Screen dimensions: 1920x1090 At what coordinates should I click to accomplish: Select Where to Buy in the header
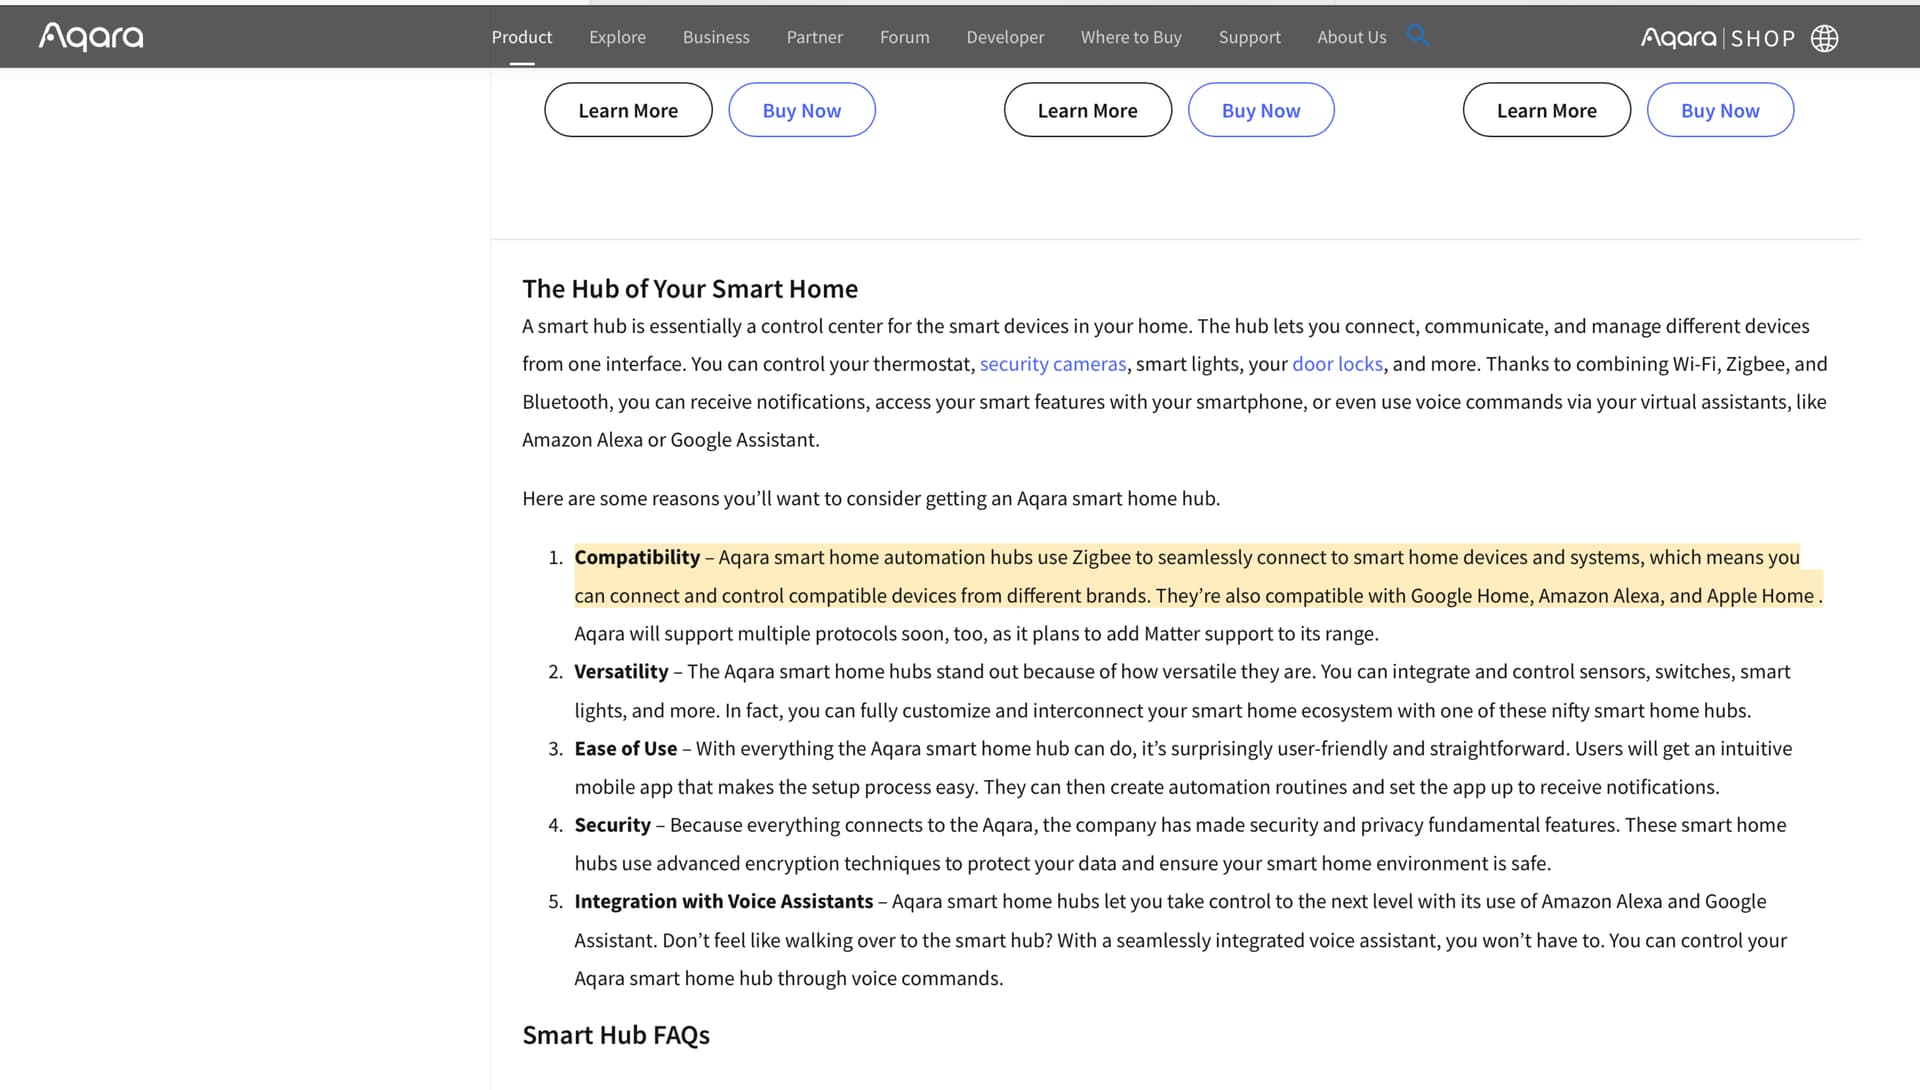pyautogui.click(x=1131, y=37)
